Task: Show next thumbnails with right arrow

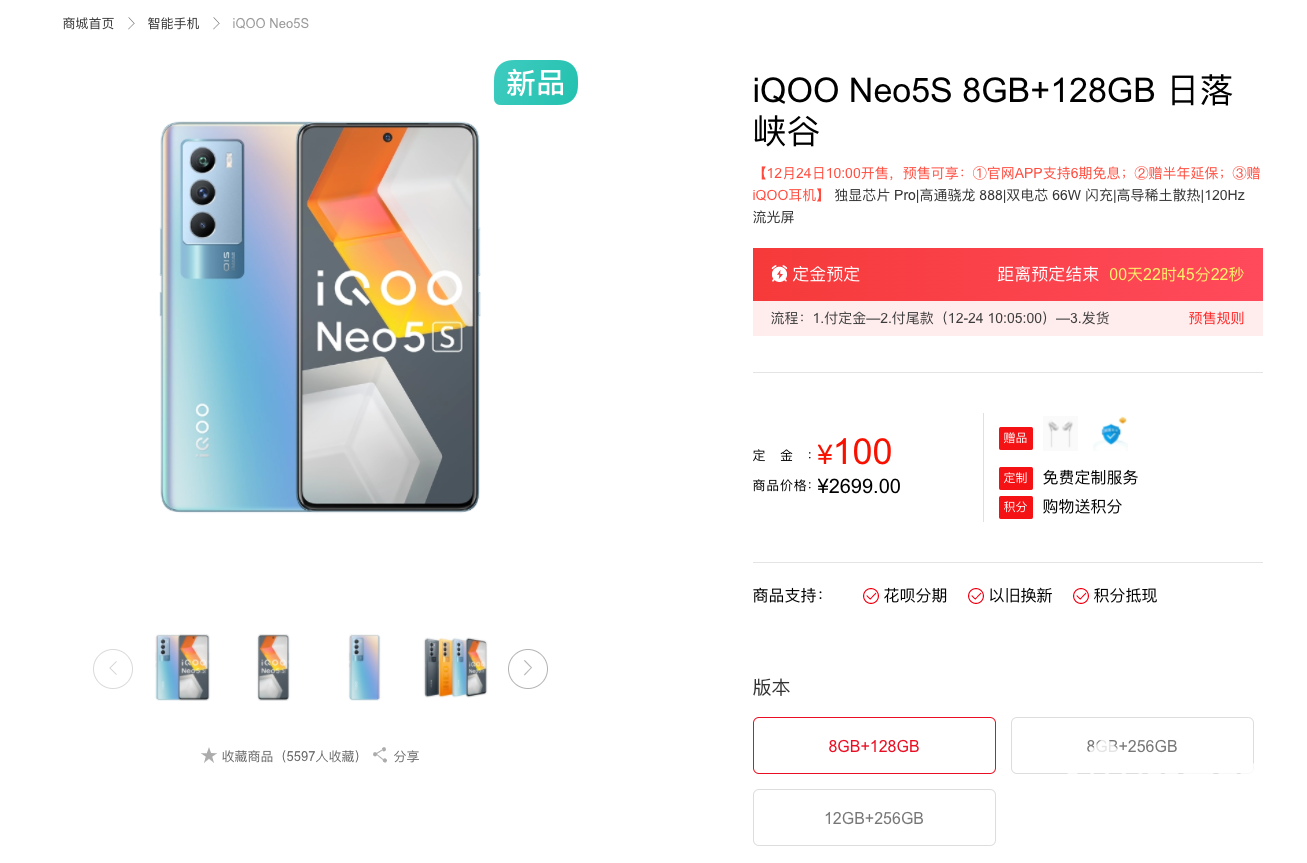Action: click(528, 669)
